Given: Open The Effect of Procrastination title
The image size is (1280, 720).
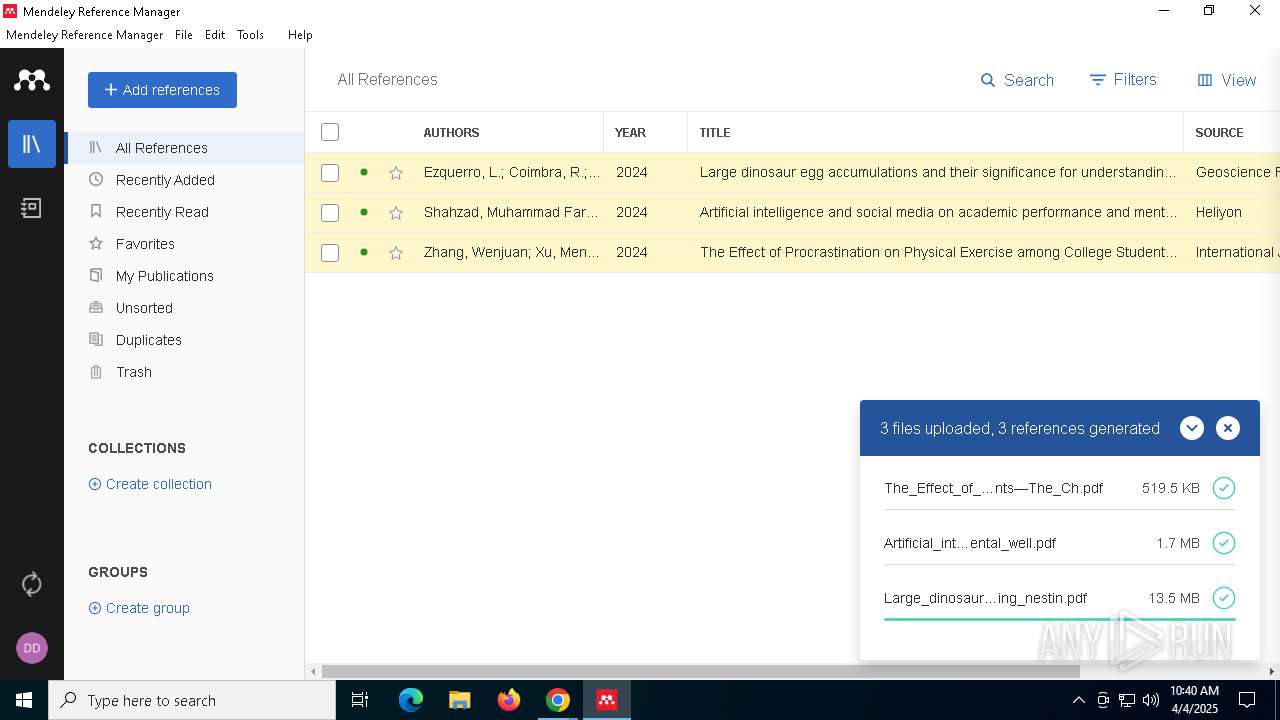Looking at the screenshot, I should click(938, 252).
